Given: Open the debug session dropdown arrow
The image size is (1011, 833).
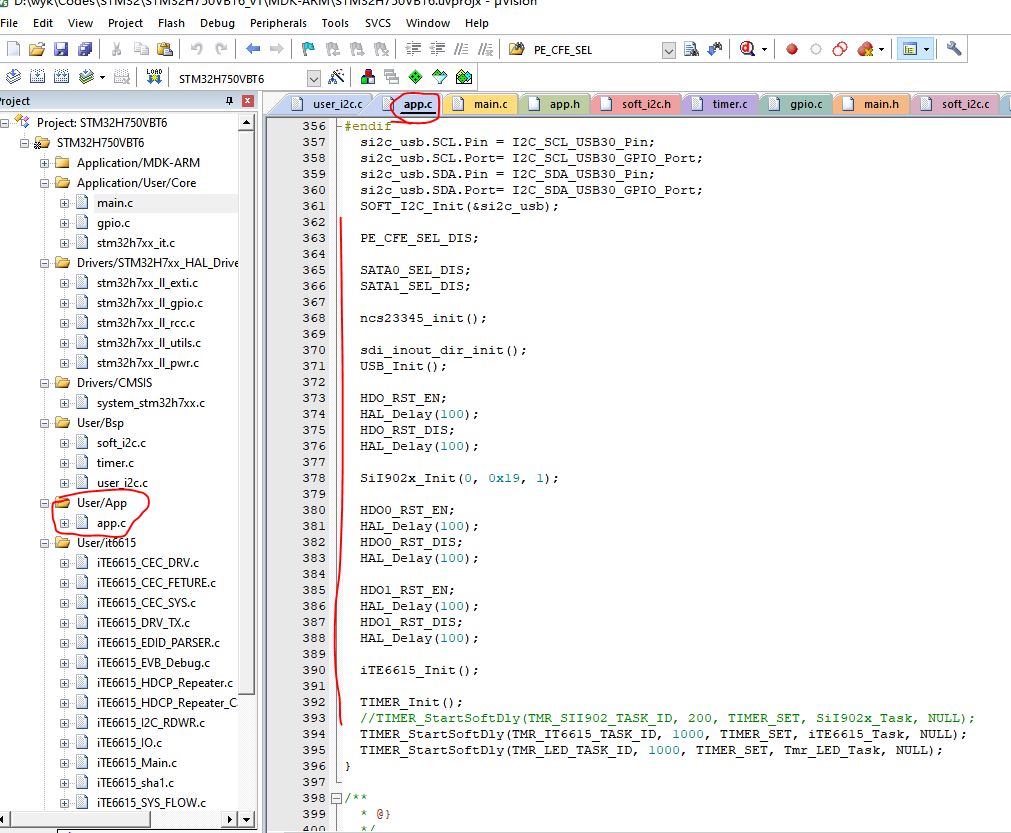Looking at the screenshot, I should (765, 50).
